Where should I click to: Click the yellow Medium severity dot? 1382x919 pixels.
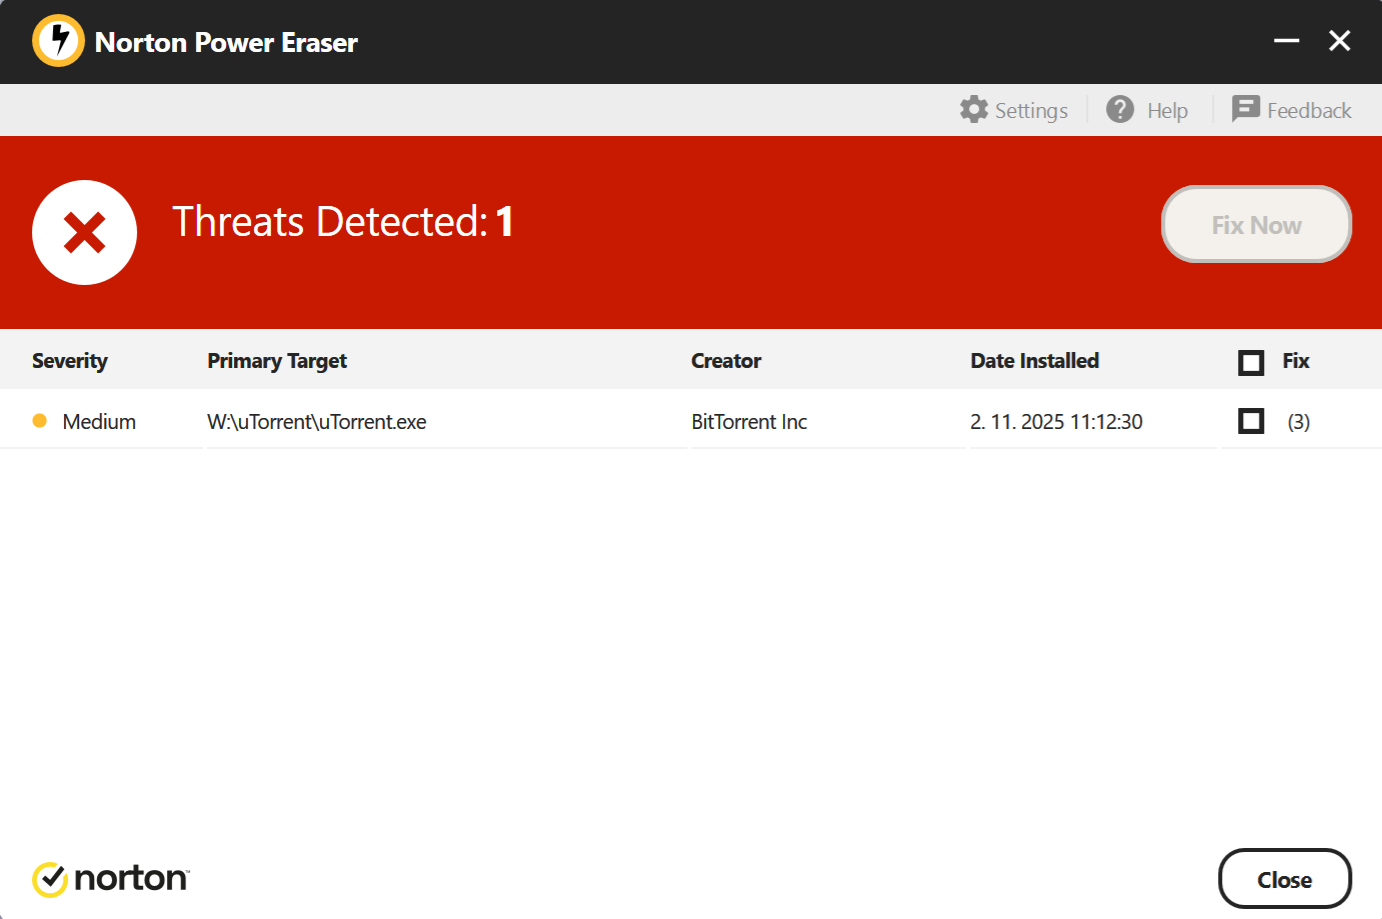click(x=40, y=421)
